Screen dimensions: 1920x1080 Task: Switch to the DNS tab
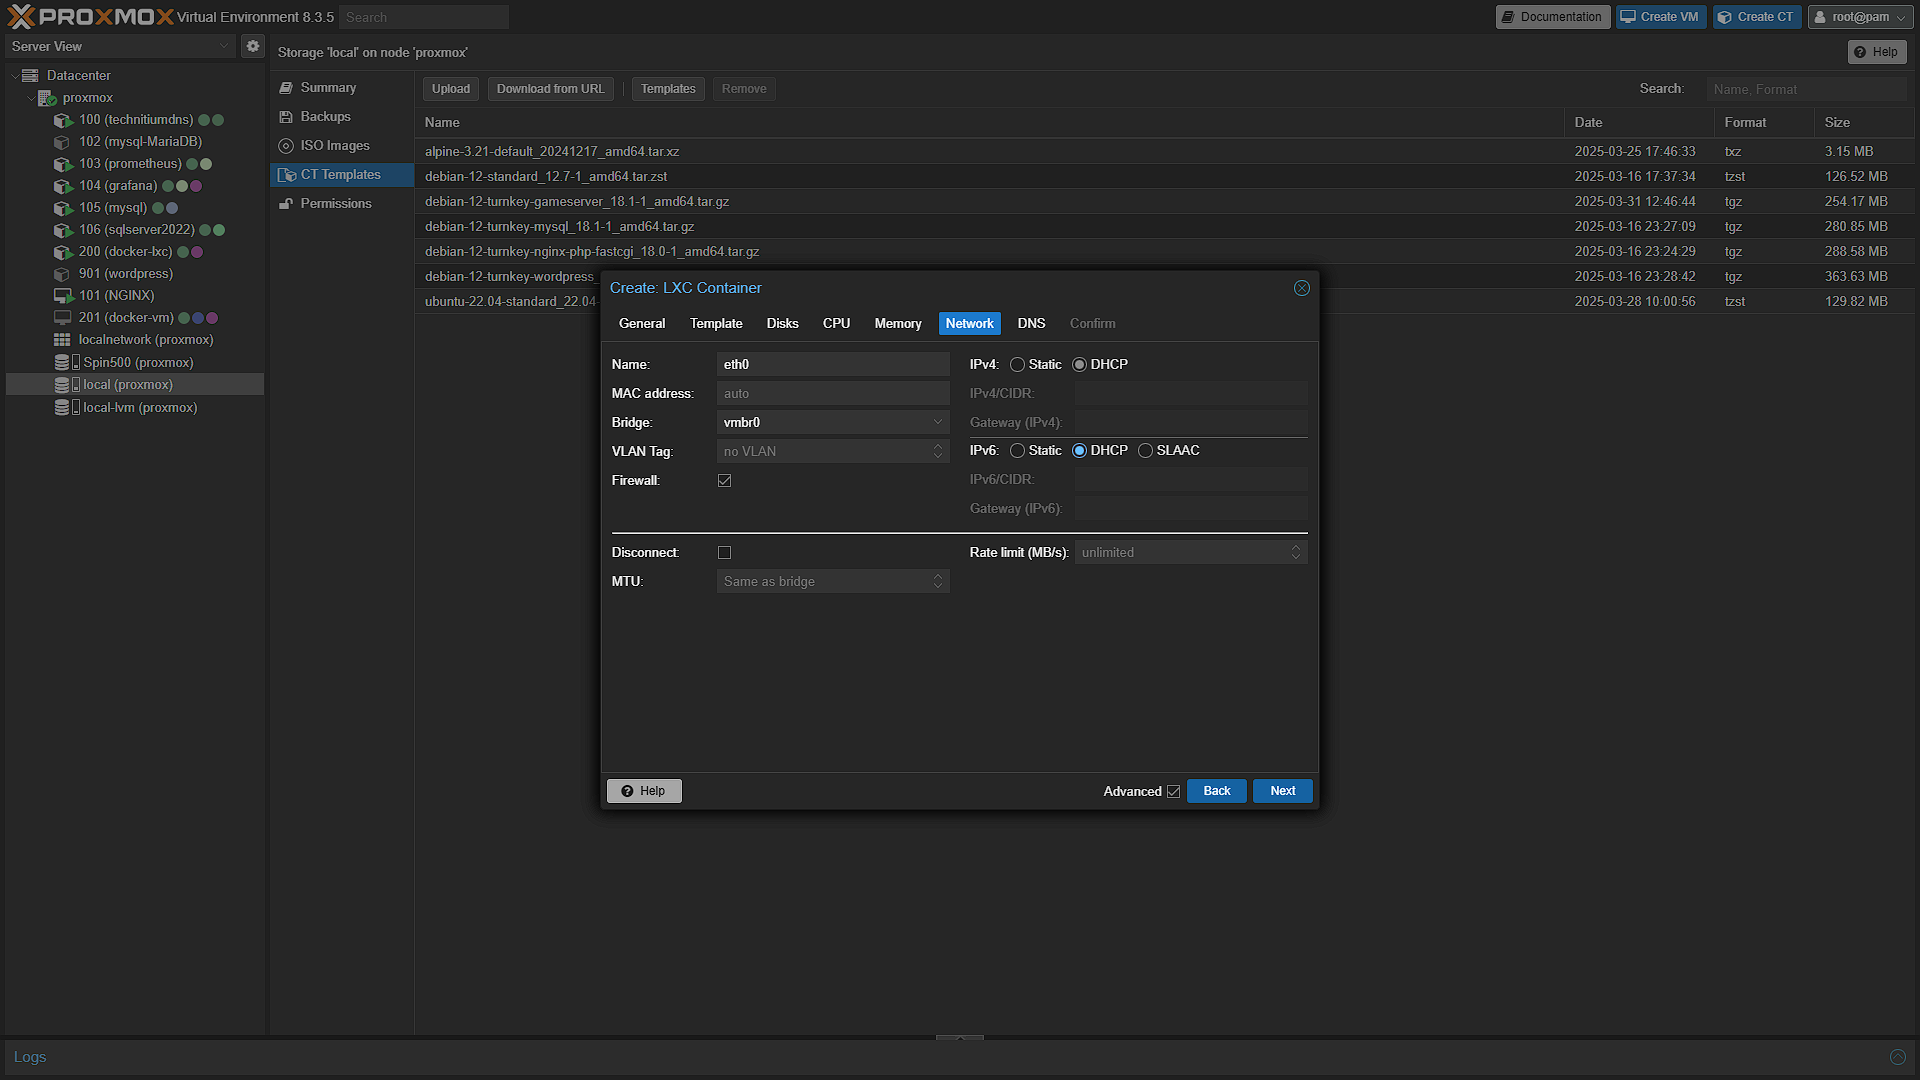pyautogui.click(x=1031, y=324)
